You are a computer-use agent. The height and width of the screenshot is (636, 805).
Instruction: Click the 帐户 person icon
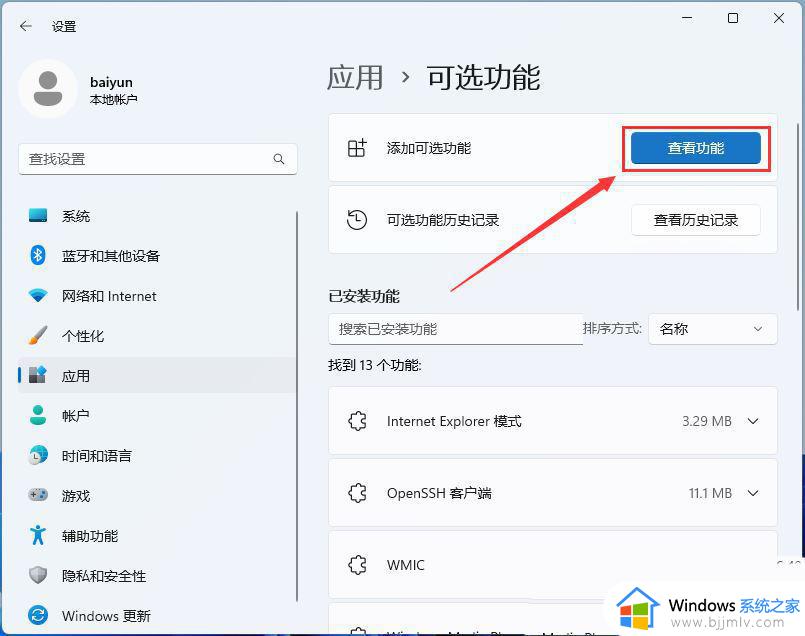(x=38, y=415)
